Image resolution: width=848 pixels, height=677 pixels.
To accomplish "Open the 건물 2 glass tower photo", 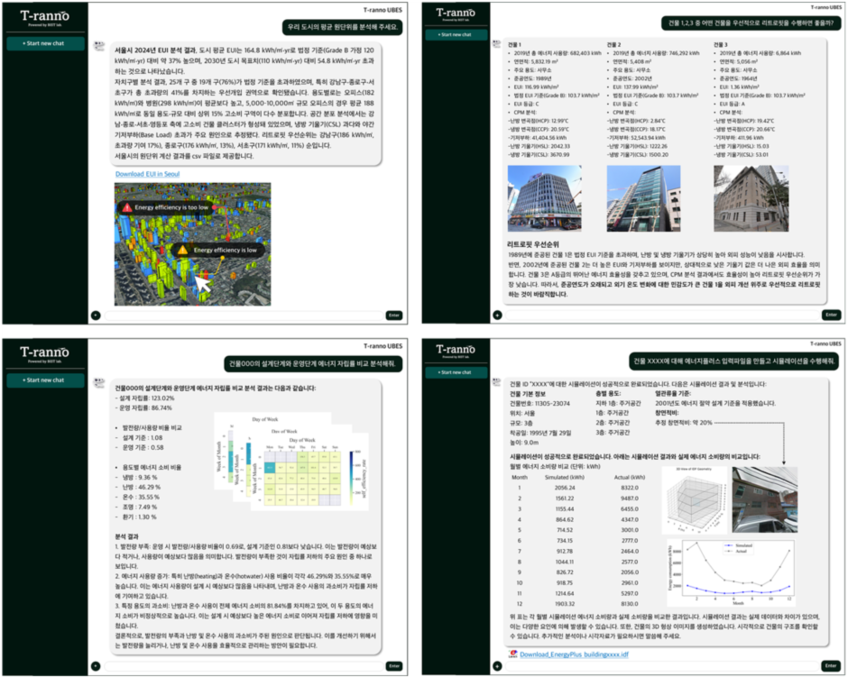I will click(x=644, y=198).
